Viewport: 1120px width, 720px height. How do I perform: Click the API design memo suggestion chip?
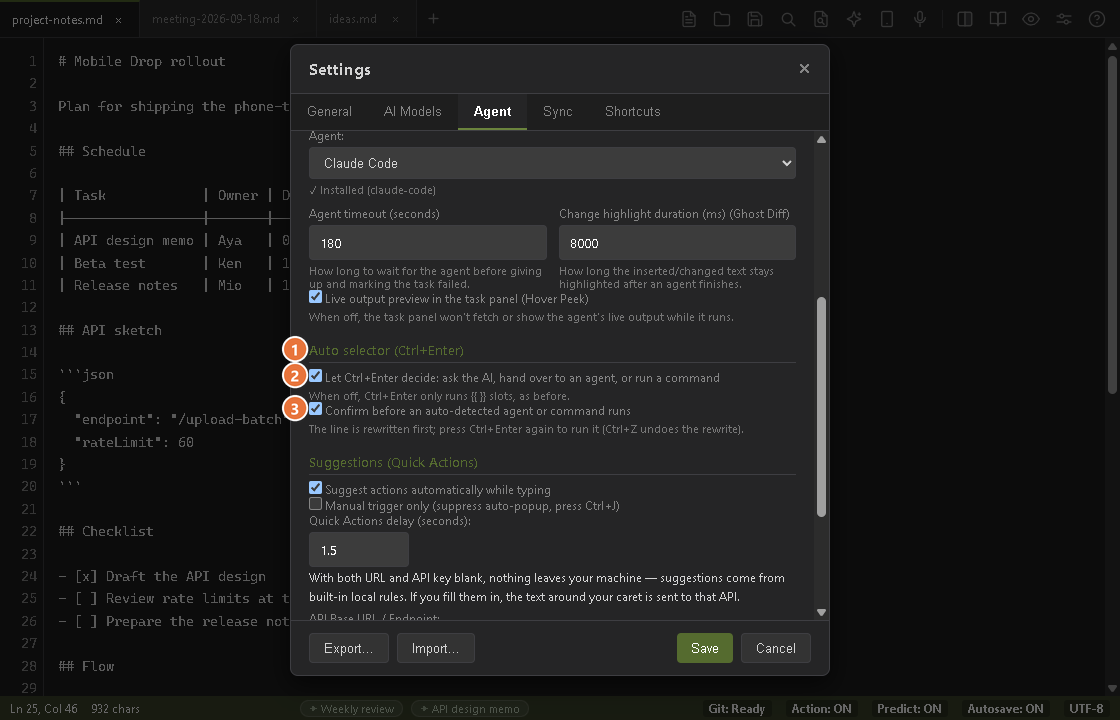pos(470,709)
